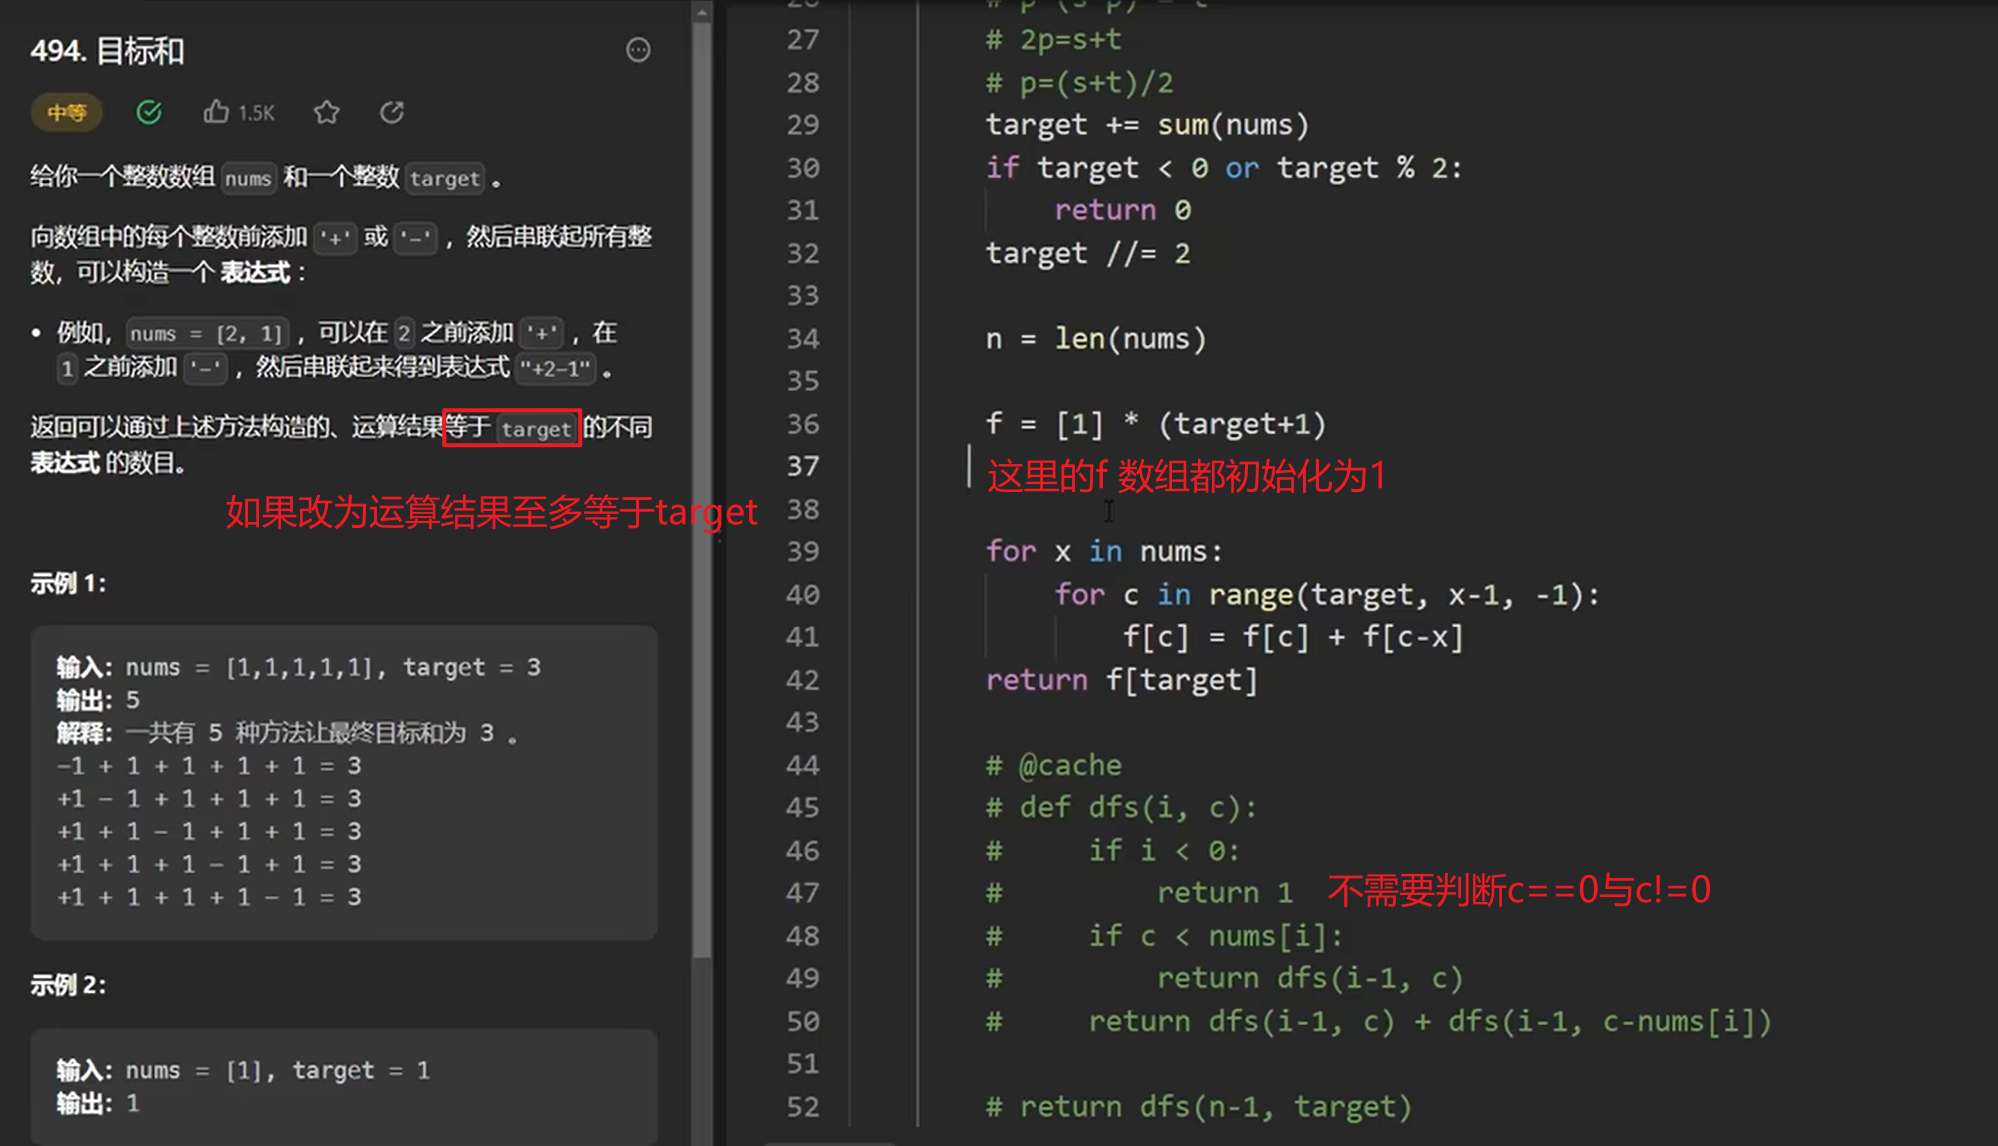Screen dimensions: 1998x1146
Task: Click inside the 示例 1 example block
Action: coord(343,781)
